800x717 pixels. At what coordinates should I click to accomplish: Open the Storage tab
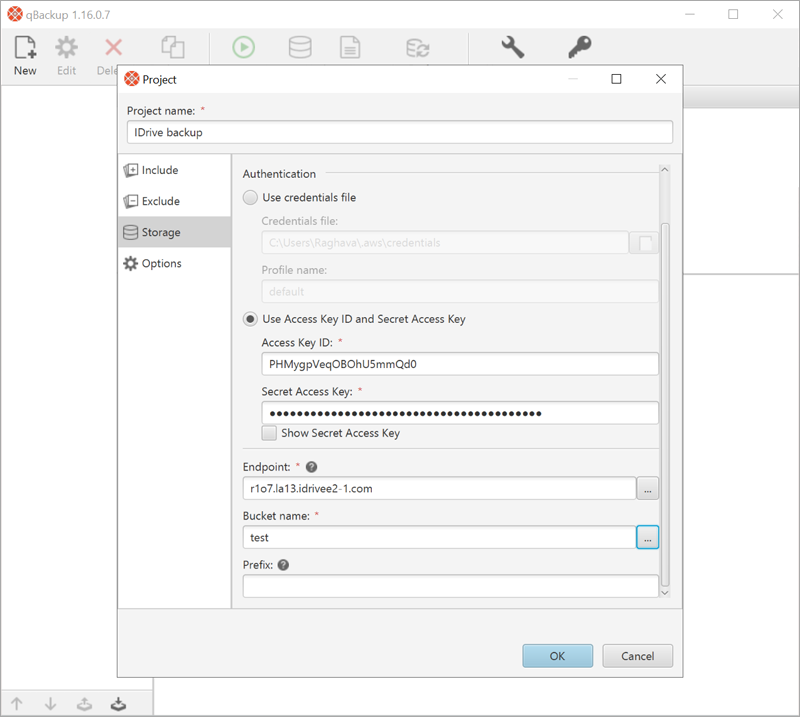point(174,232)
